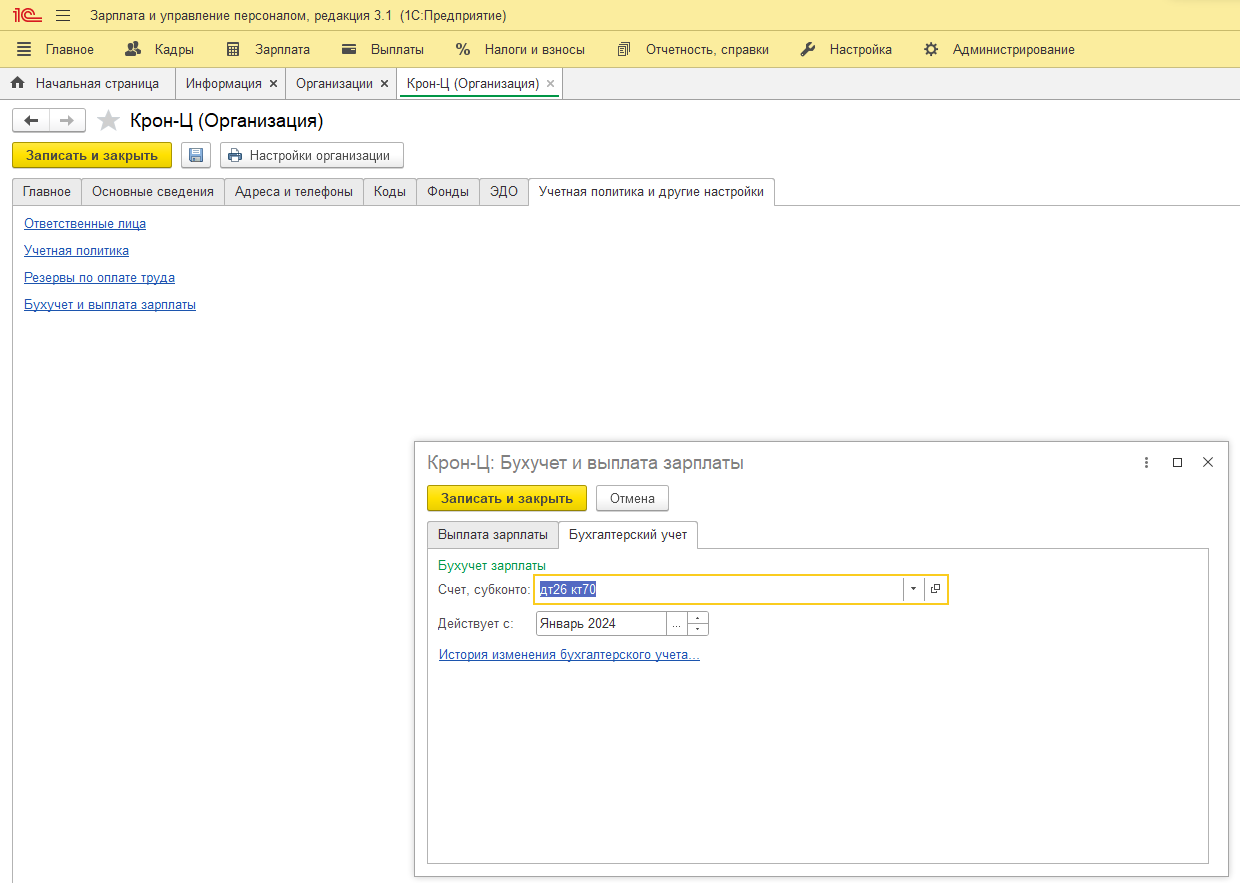Open the Учетная политика link
Image resolution: width=1240 pixels, height=883 pixels.
pyautogui.click(x=76, y=251)
